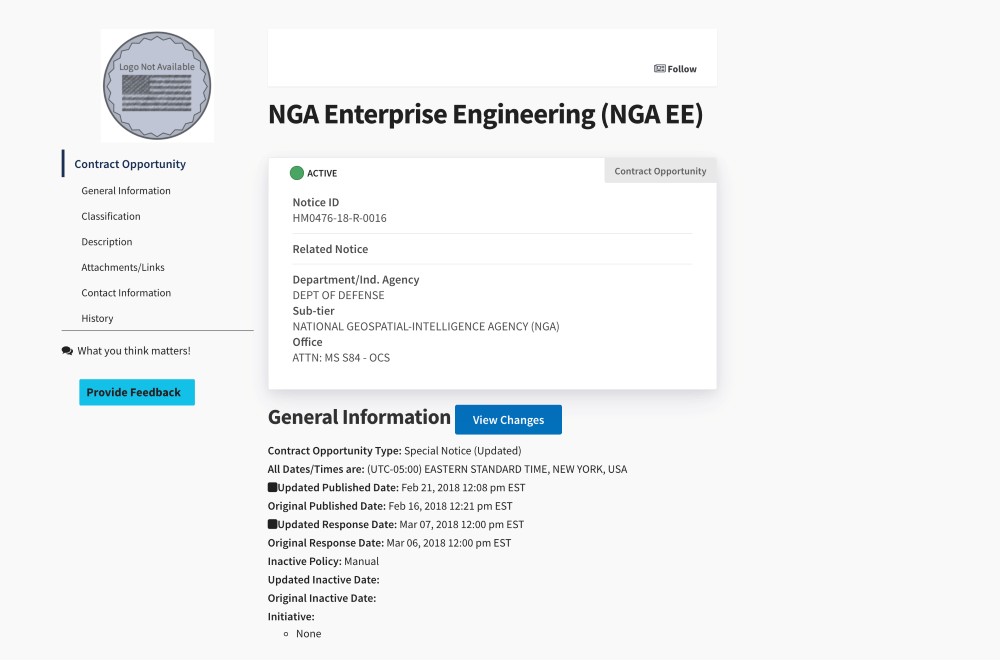Click the Sub-tier label

click(x=313, y=311)
